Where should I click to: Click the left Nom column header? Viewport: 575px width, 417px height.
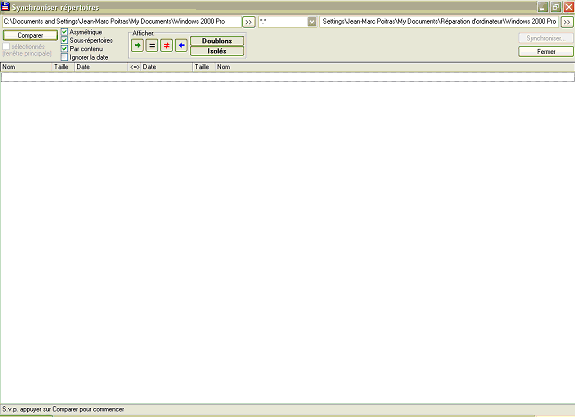(26, 67)
